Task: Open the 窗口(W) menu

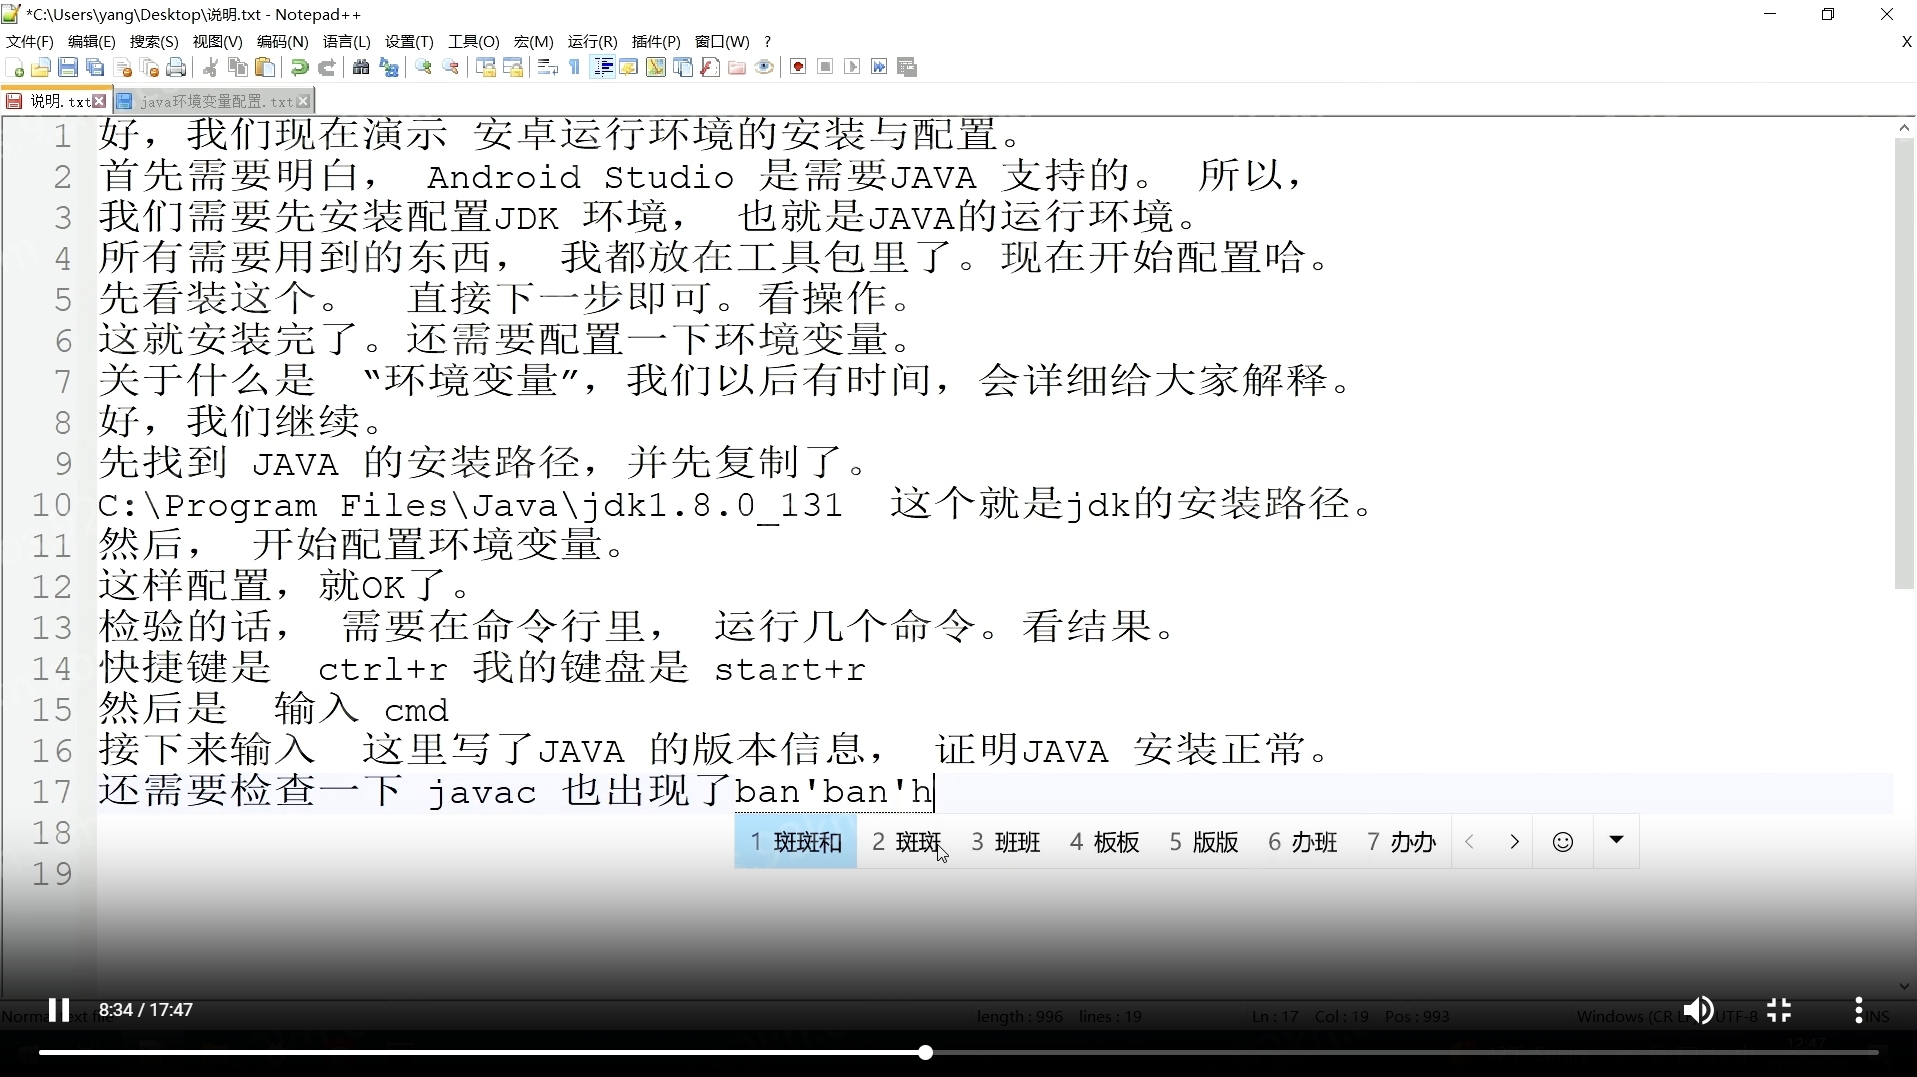Action: (722, 41)
